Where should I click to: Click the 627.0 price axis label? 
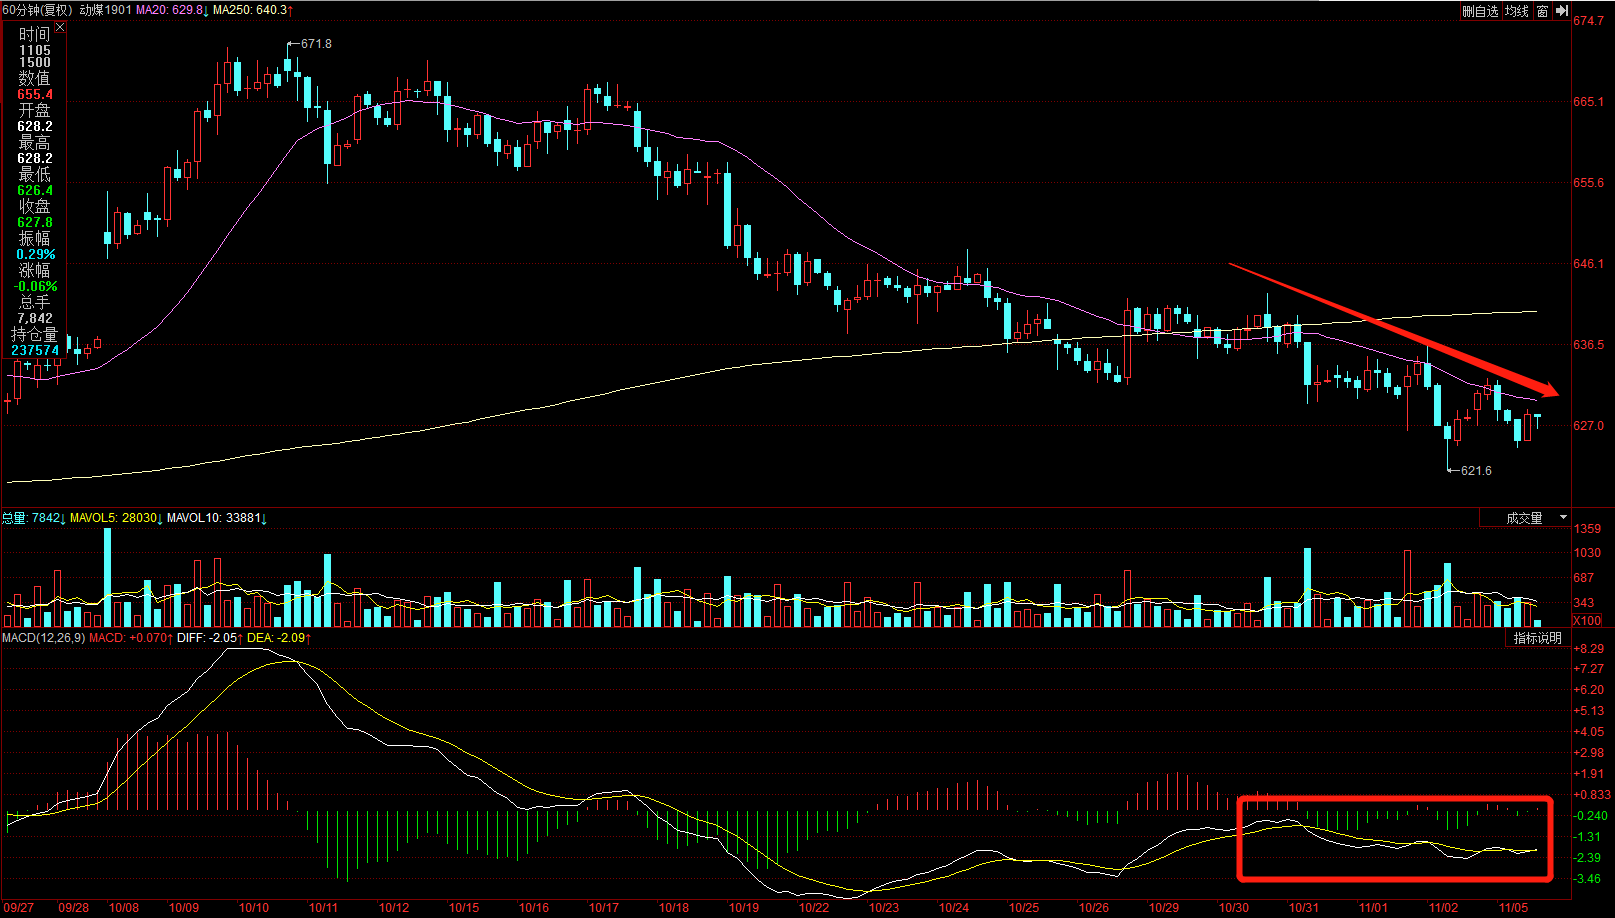tap(1588, 426)
